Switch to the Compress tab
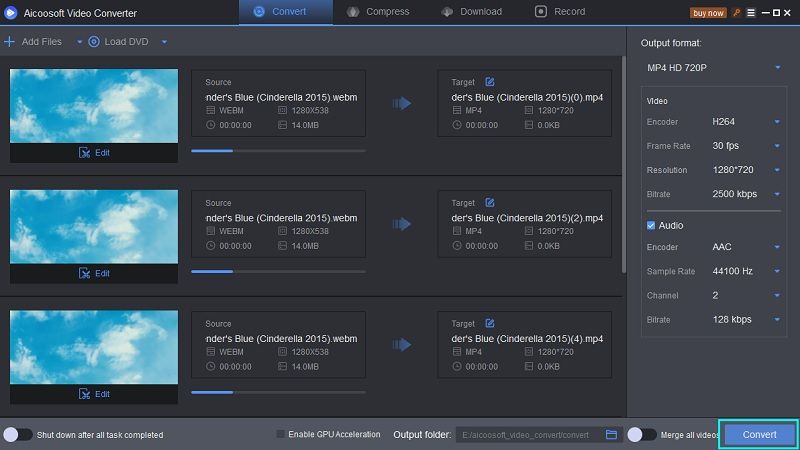 [x=378, y=12]
